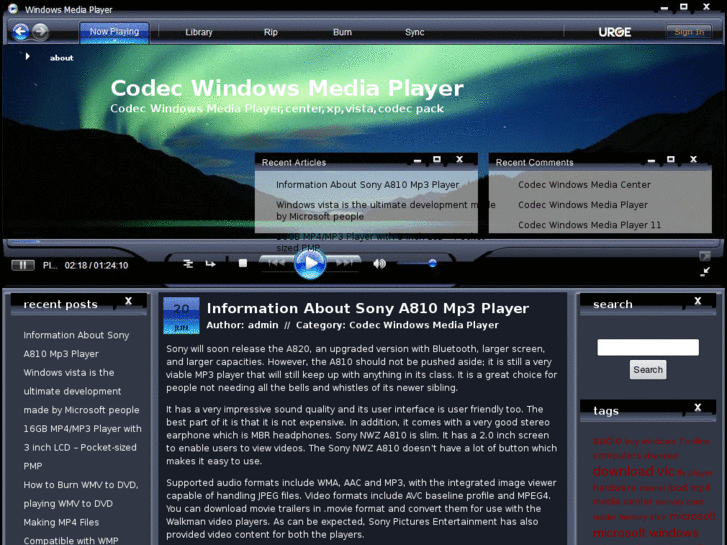The height and width of the screenshot is (545, 727).
Task: Toggle shuffle mode icon in player controls
Action: (188, 263)
